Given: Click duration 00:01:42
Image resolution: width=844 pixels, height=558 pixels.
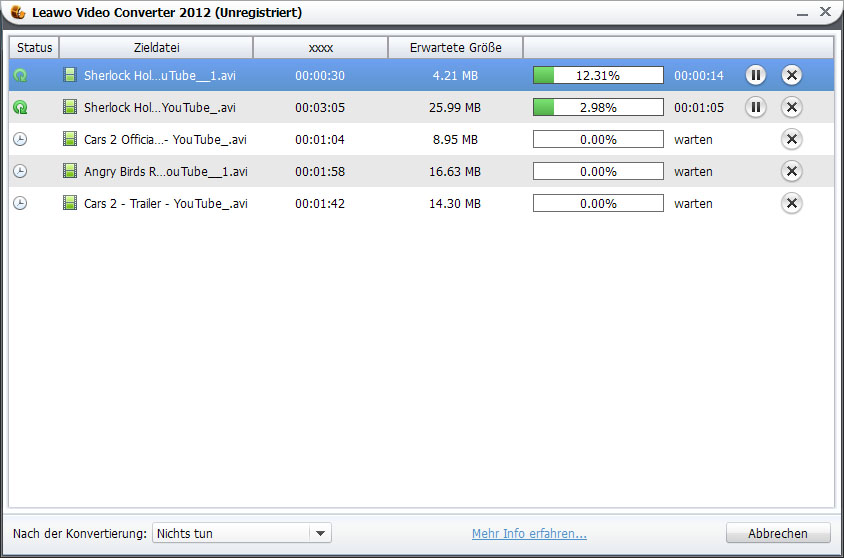Looking at the screenshot, I should point(320,203).
